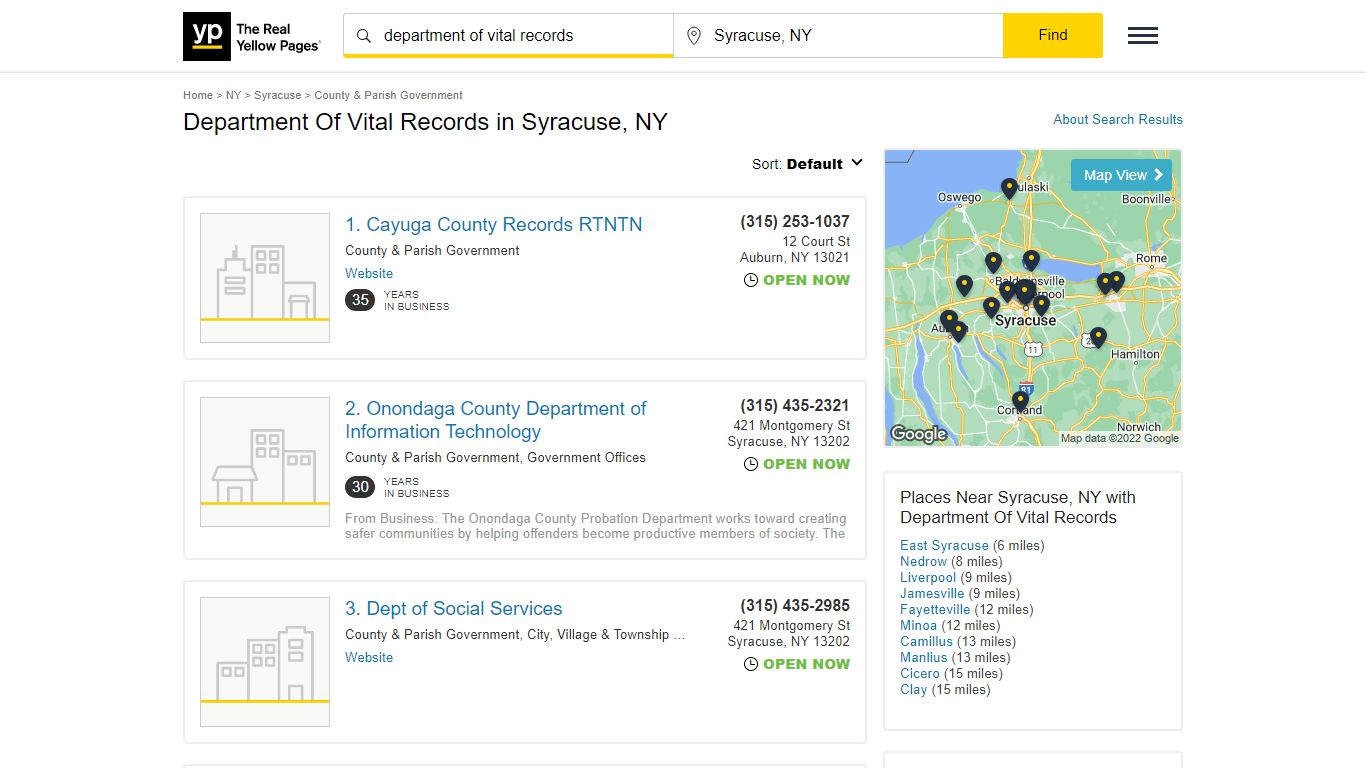The width and height of the screenshot is (1366, 768).
Task: Click the 30 years in business badge
Action: click(x=360, y=487)
